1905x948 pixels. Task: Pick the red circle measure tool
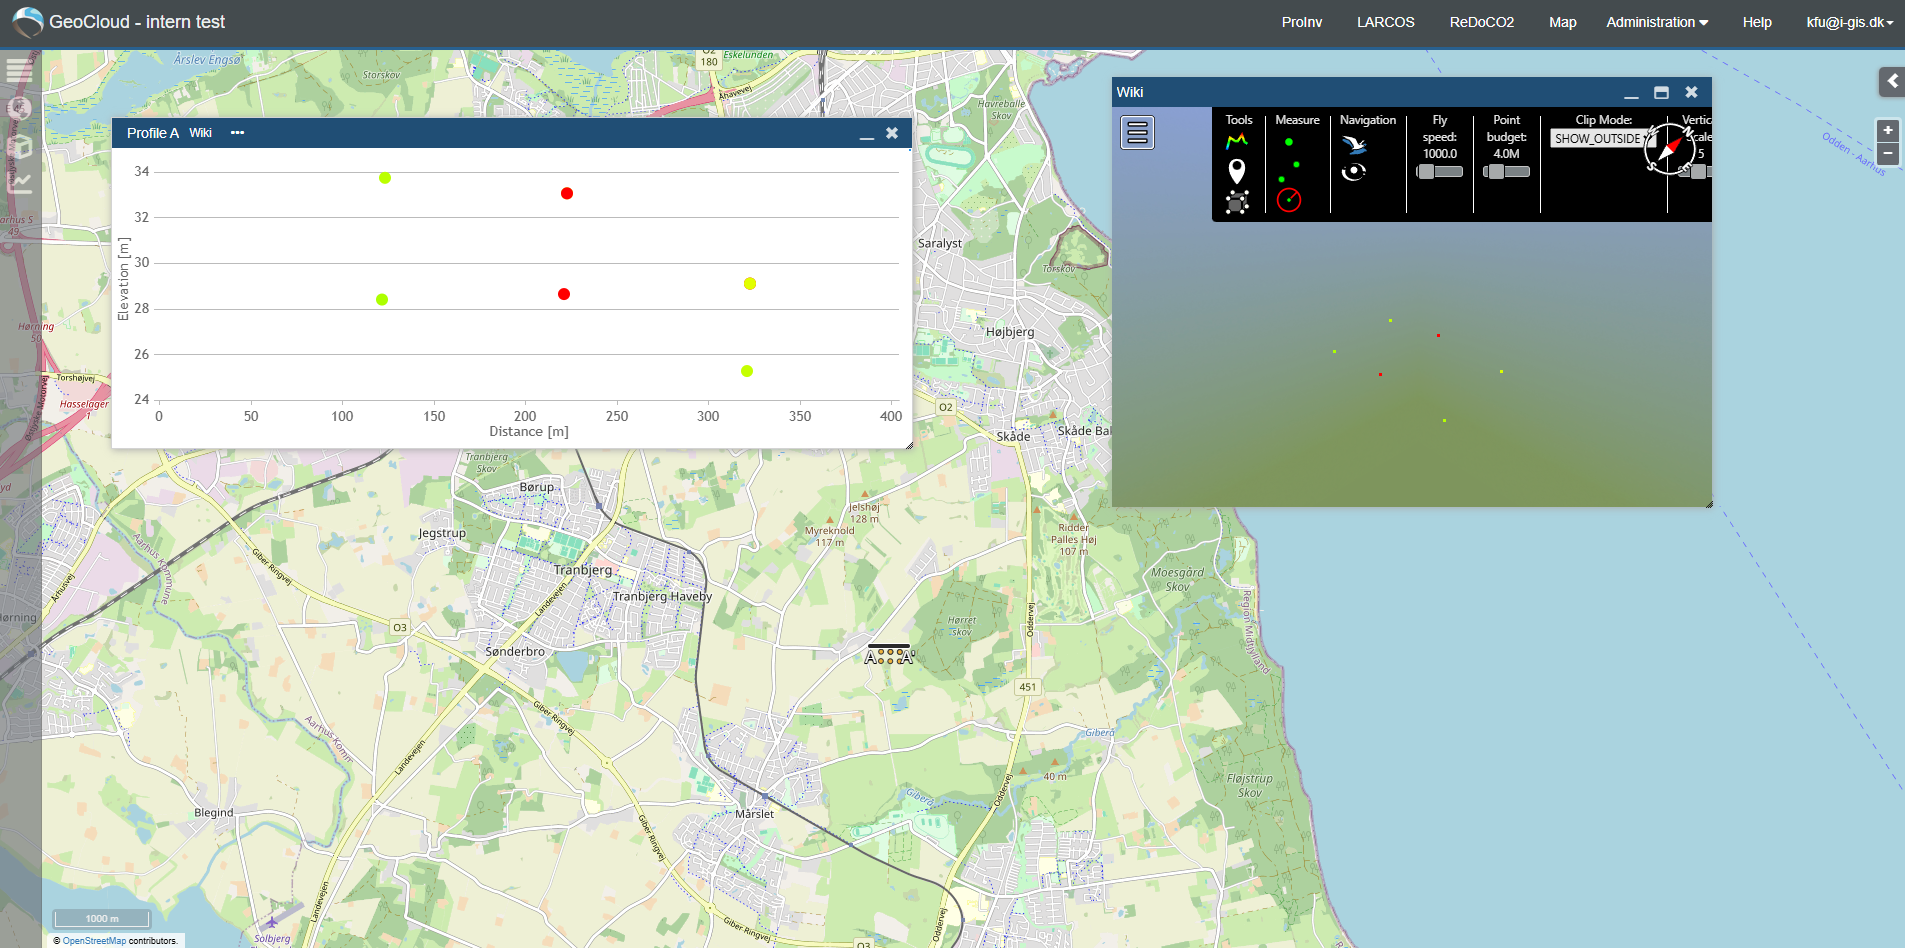[x=1289, y=200]
